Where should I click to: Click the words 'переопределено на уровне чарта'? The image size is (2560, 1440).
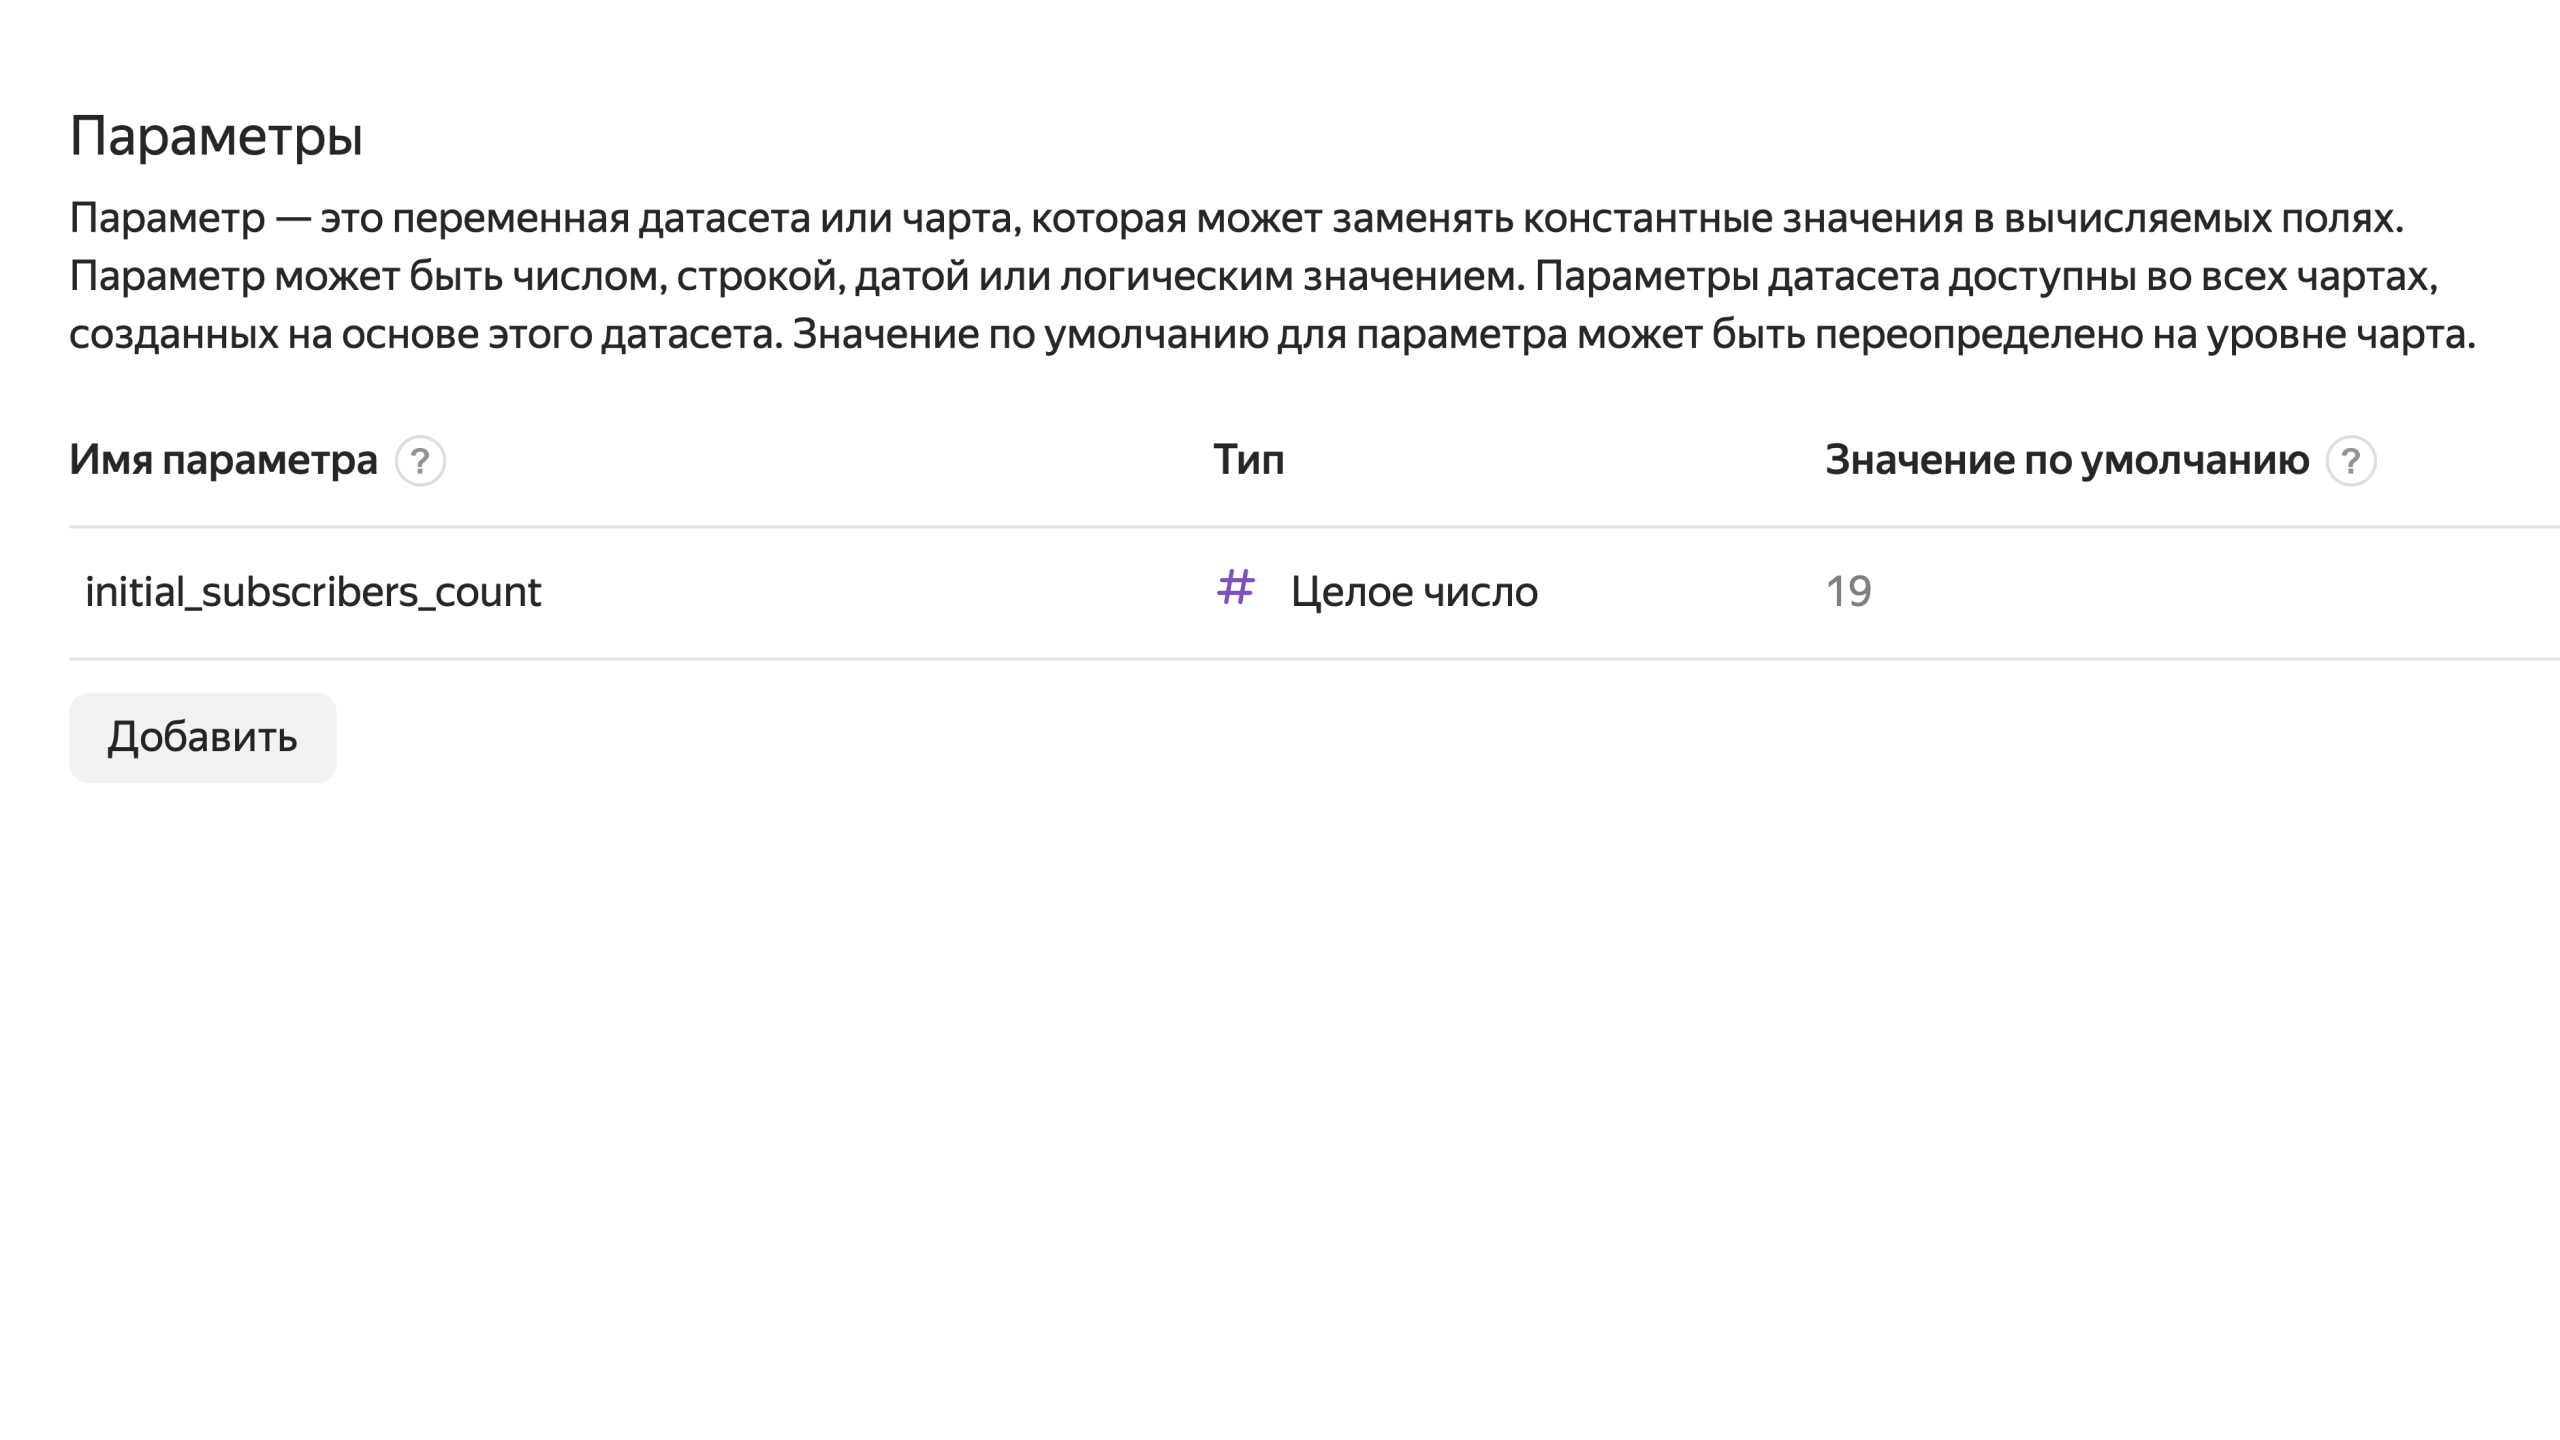(2140, 334)
